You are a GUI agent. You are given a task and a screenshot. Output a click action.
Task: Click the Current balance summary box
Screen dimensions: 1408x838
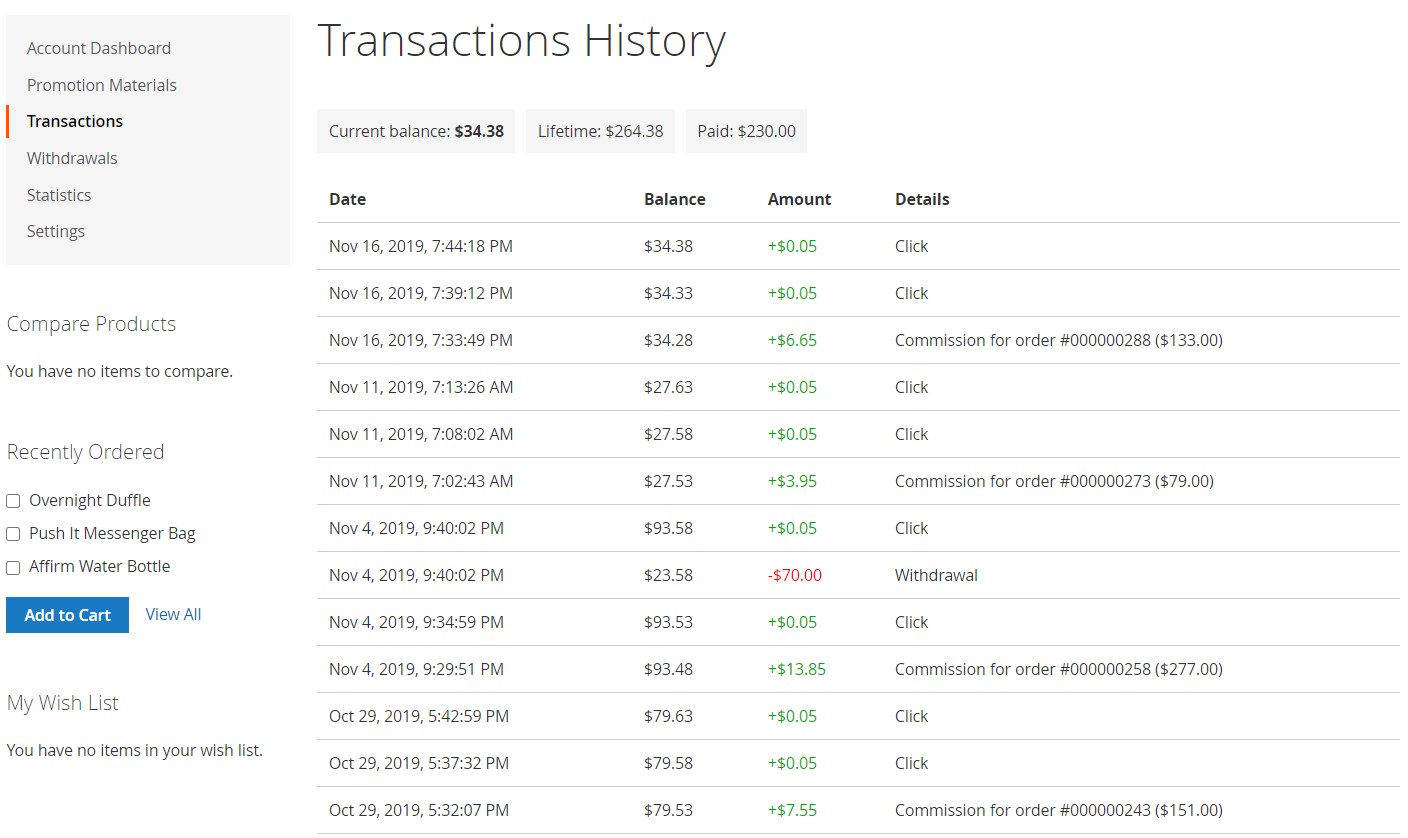[x=416, y=131]
